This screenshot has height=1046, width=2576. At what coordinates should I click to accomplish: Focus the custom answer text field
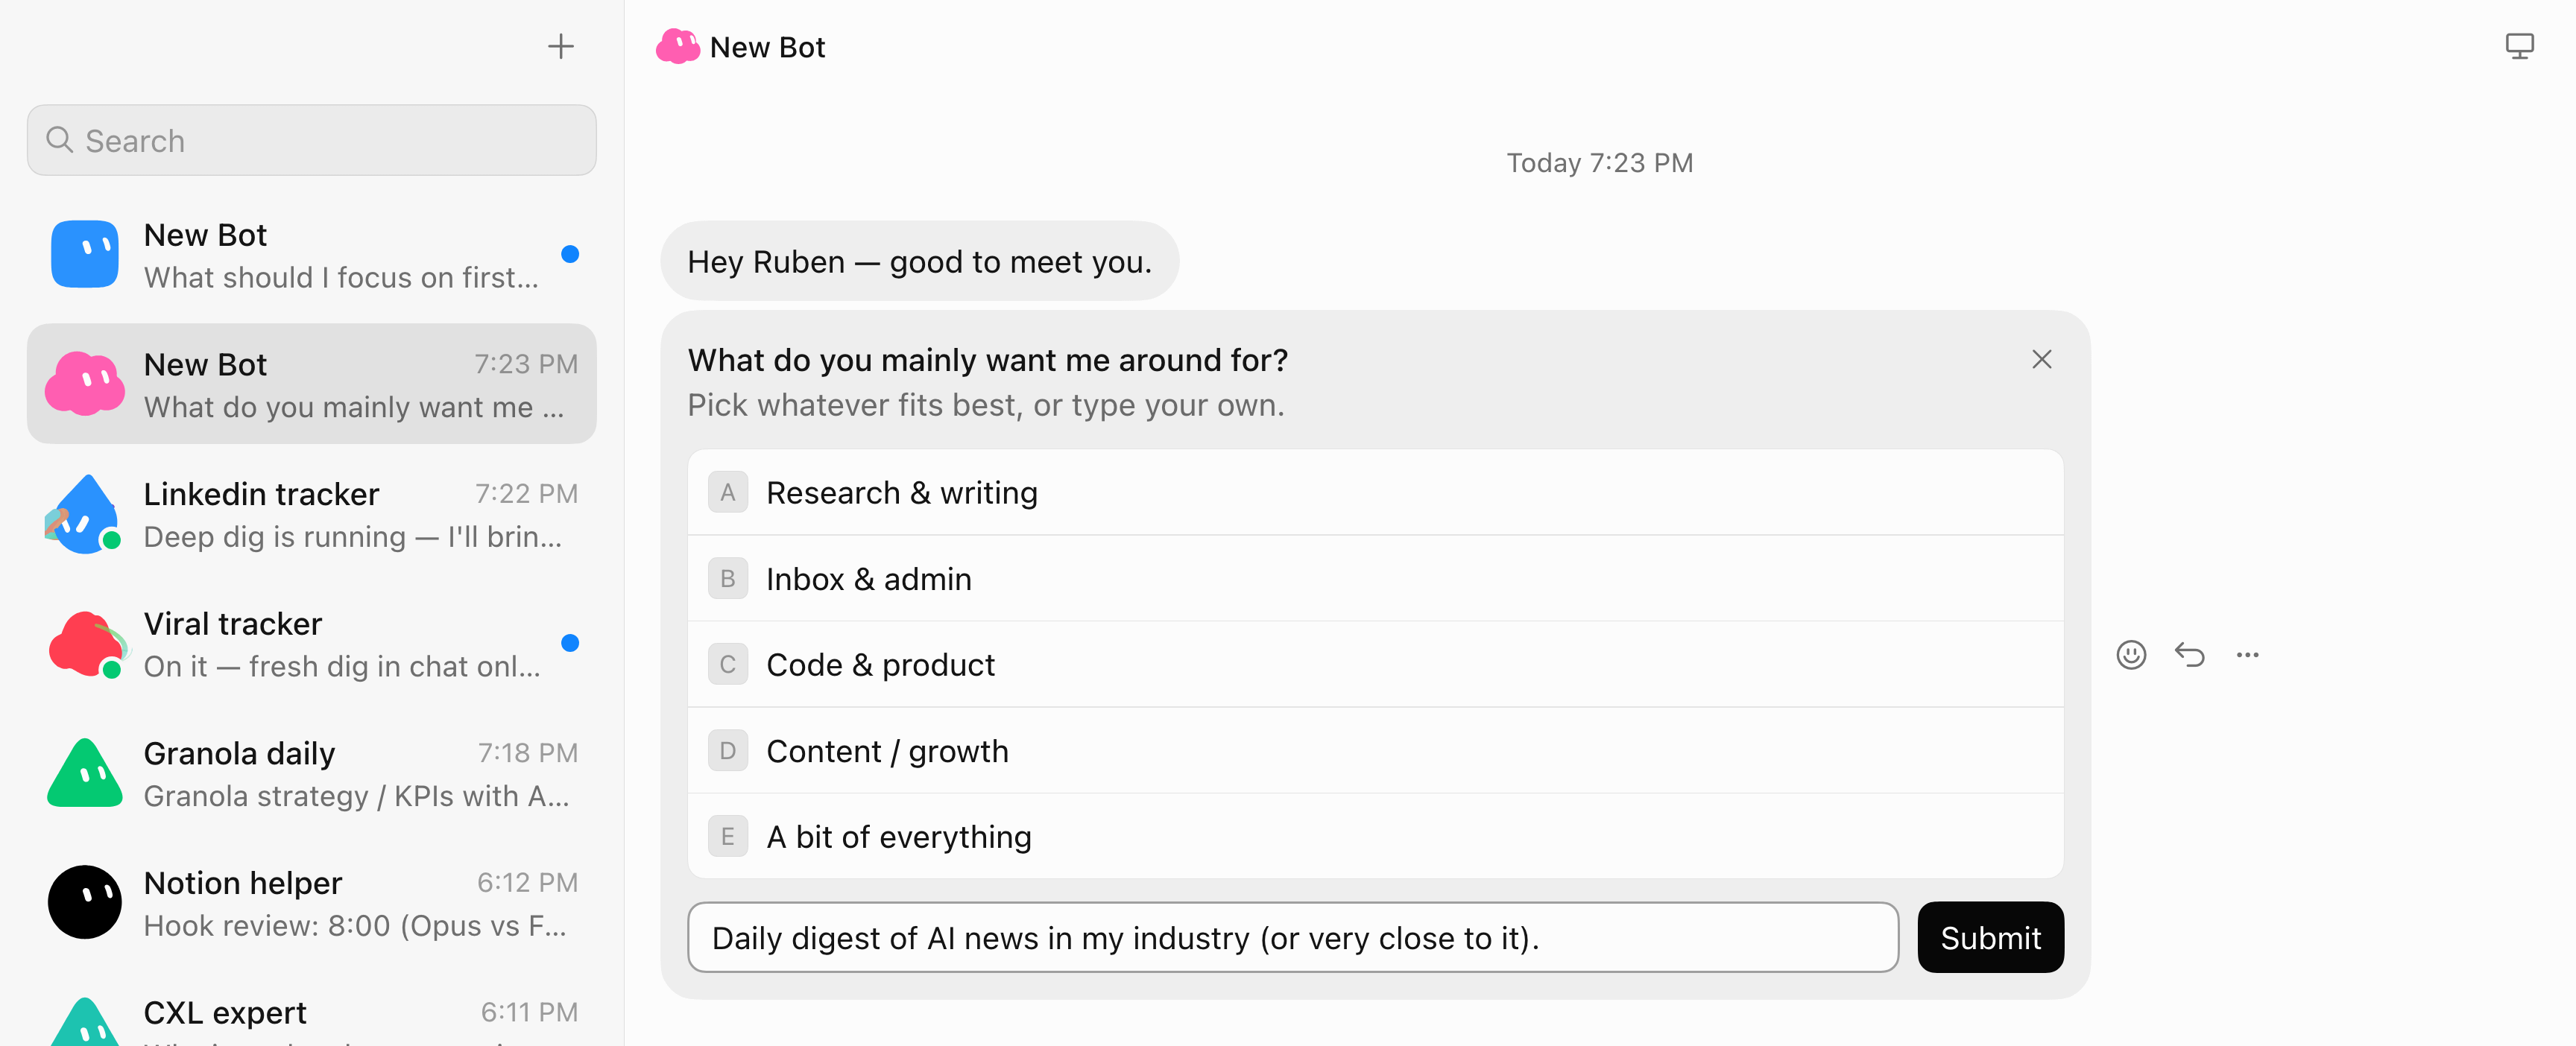pyautogui.click(x=1293, y=937)
